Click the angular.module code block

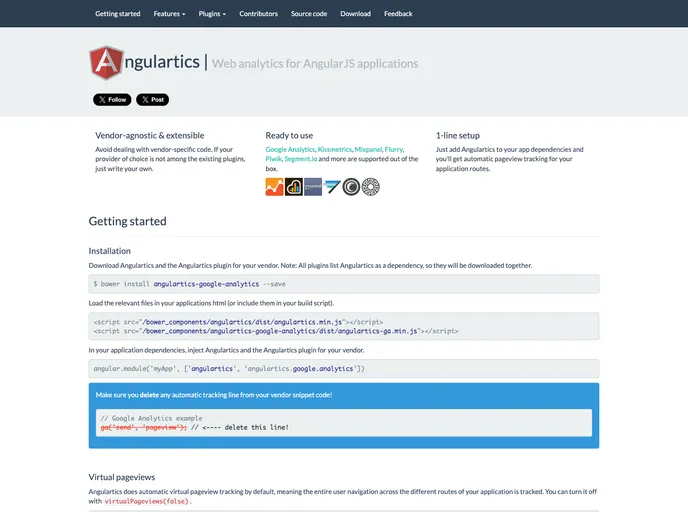344,369
